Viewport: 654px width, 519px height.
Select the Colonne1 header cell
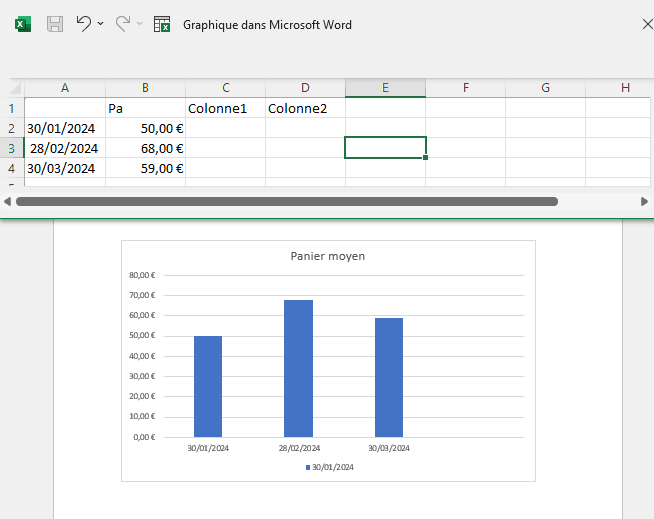225,108
